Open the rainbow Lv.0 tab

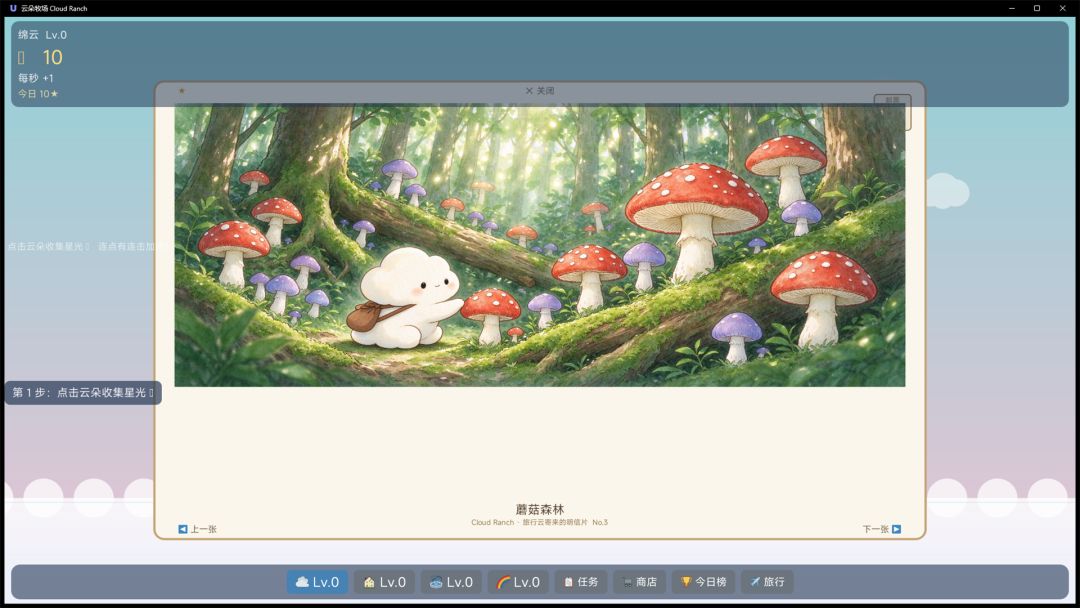[518, 582]
